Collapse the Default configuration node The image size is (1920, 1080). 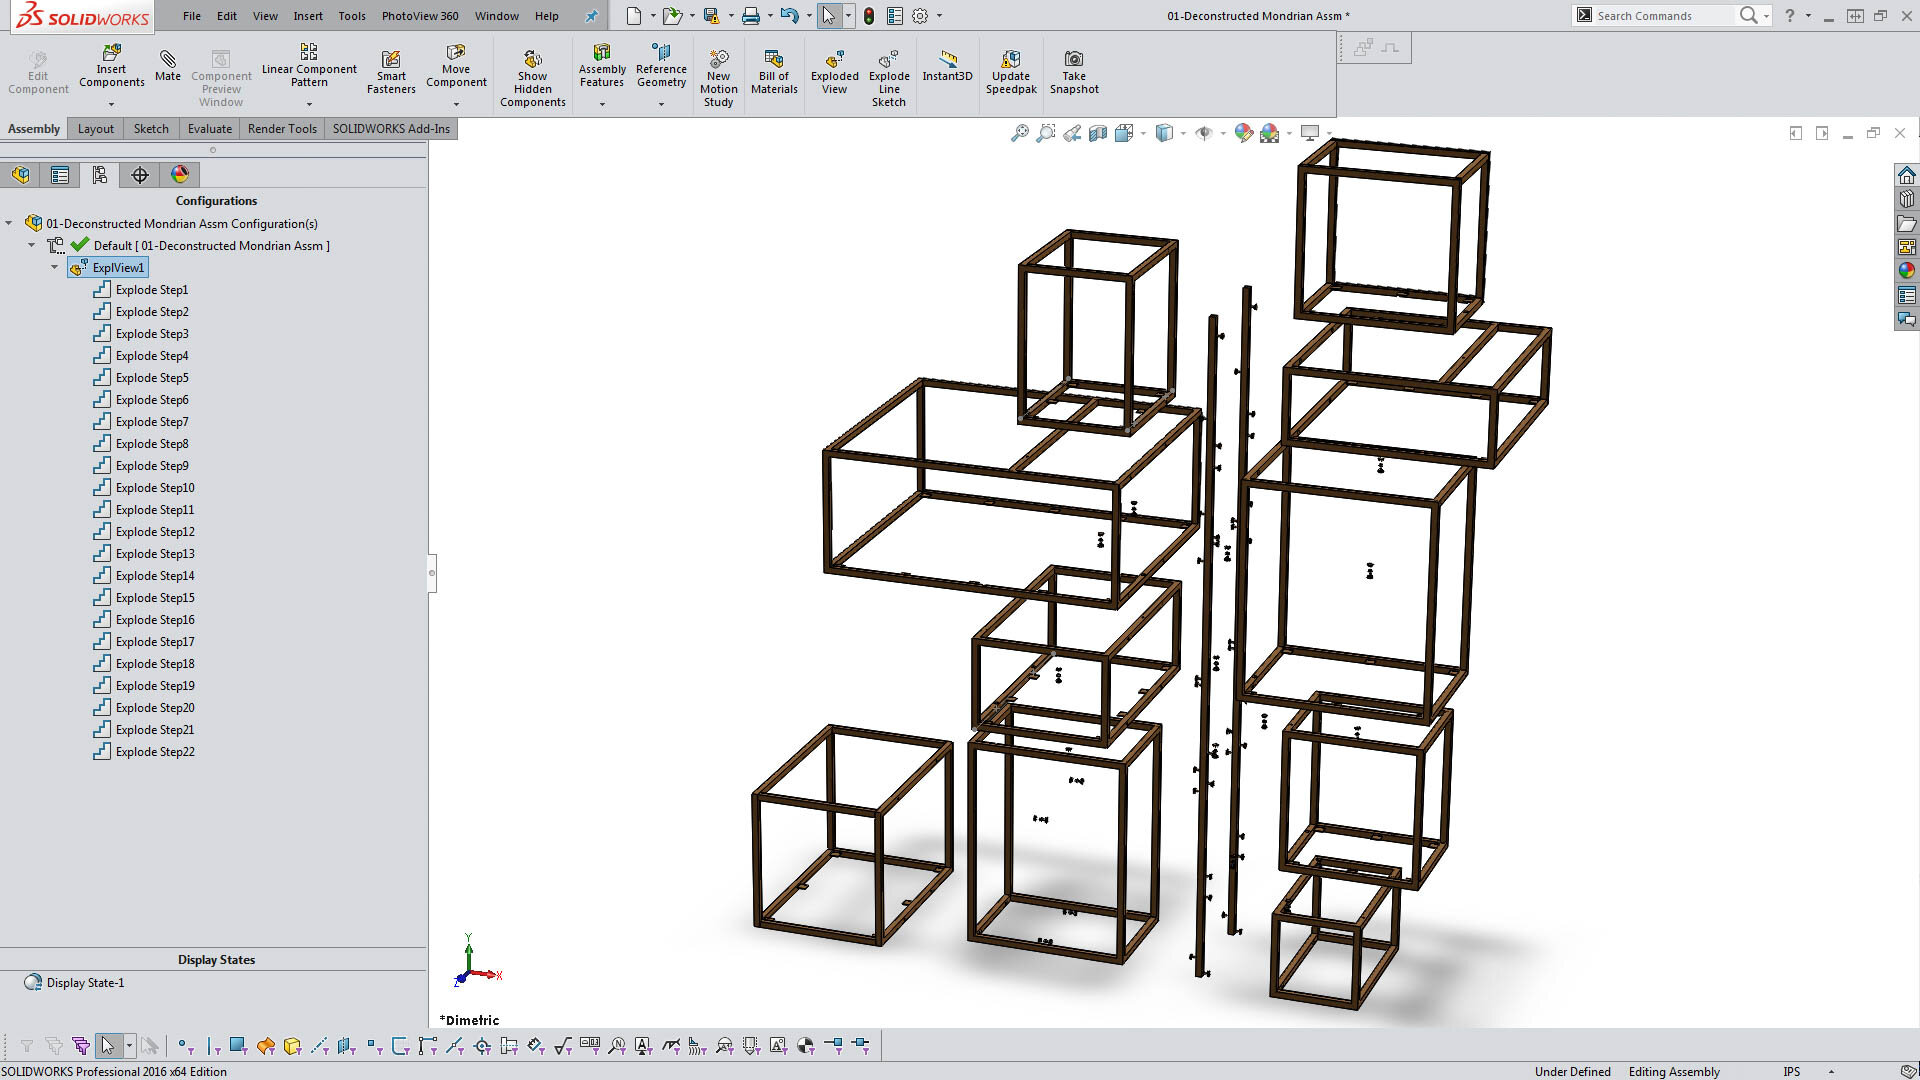point(31,246)
